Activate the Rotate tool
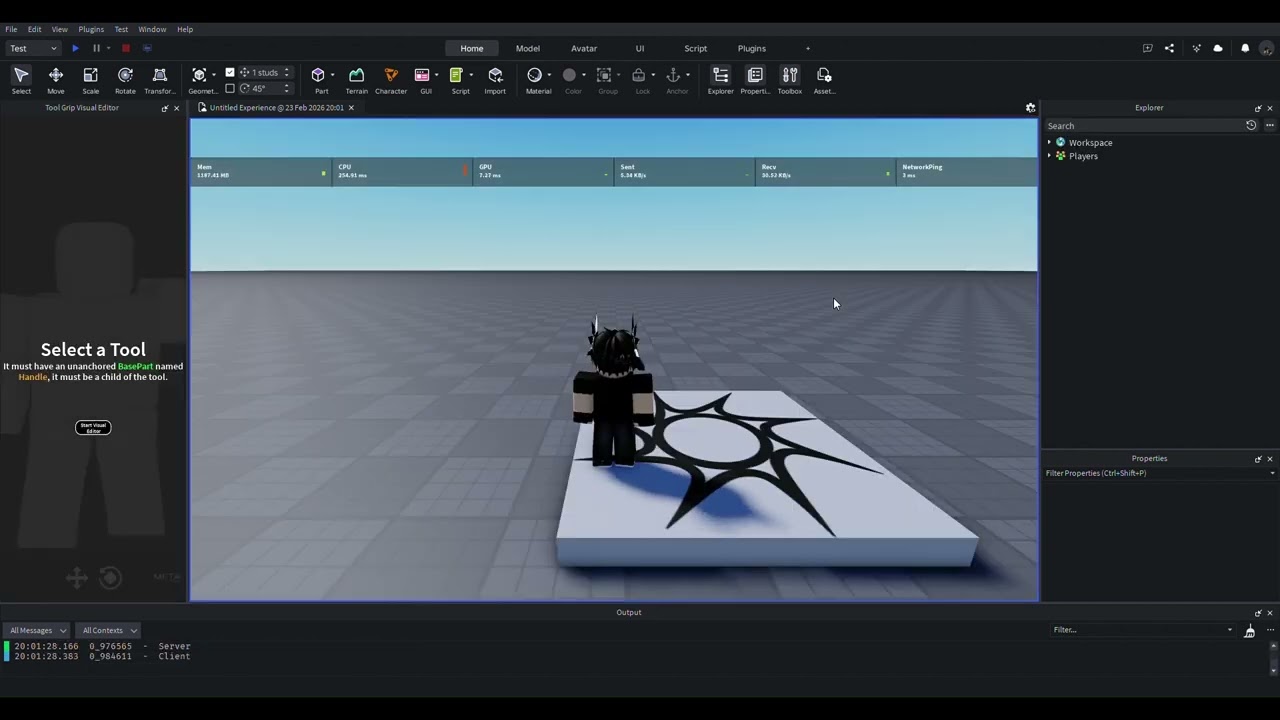 coord(125,80)
